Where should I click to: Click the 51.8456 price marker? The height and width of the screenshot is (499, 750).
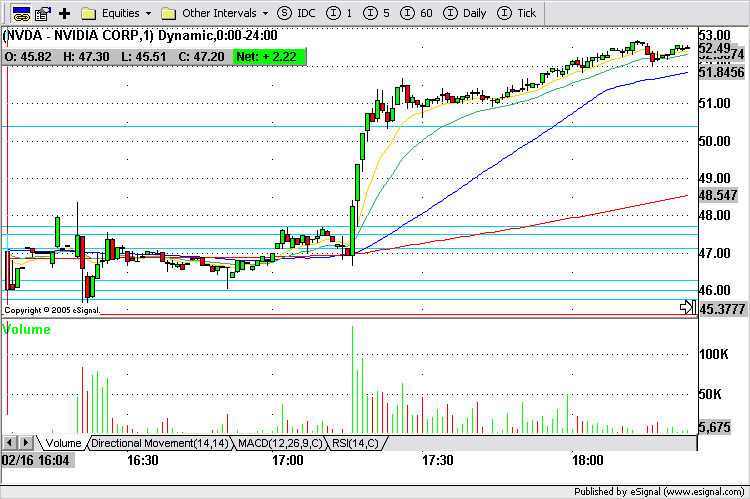(x=722, y=72)
